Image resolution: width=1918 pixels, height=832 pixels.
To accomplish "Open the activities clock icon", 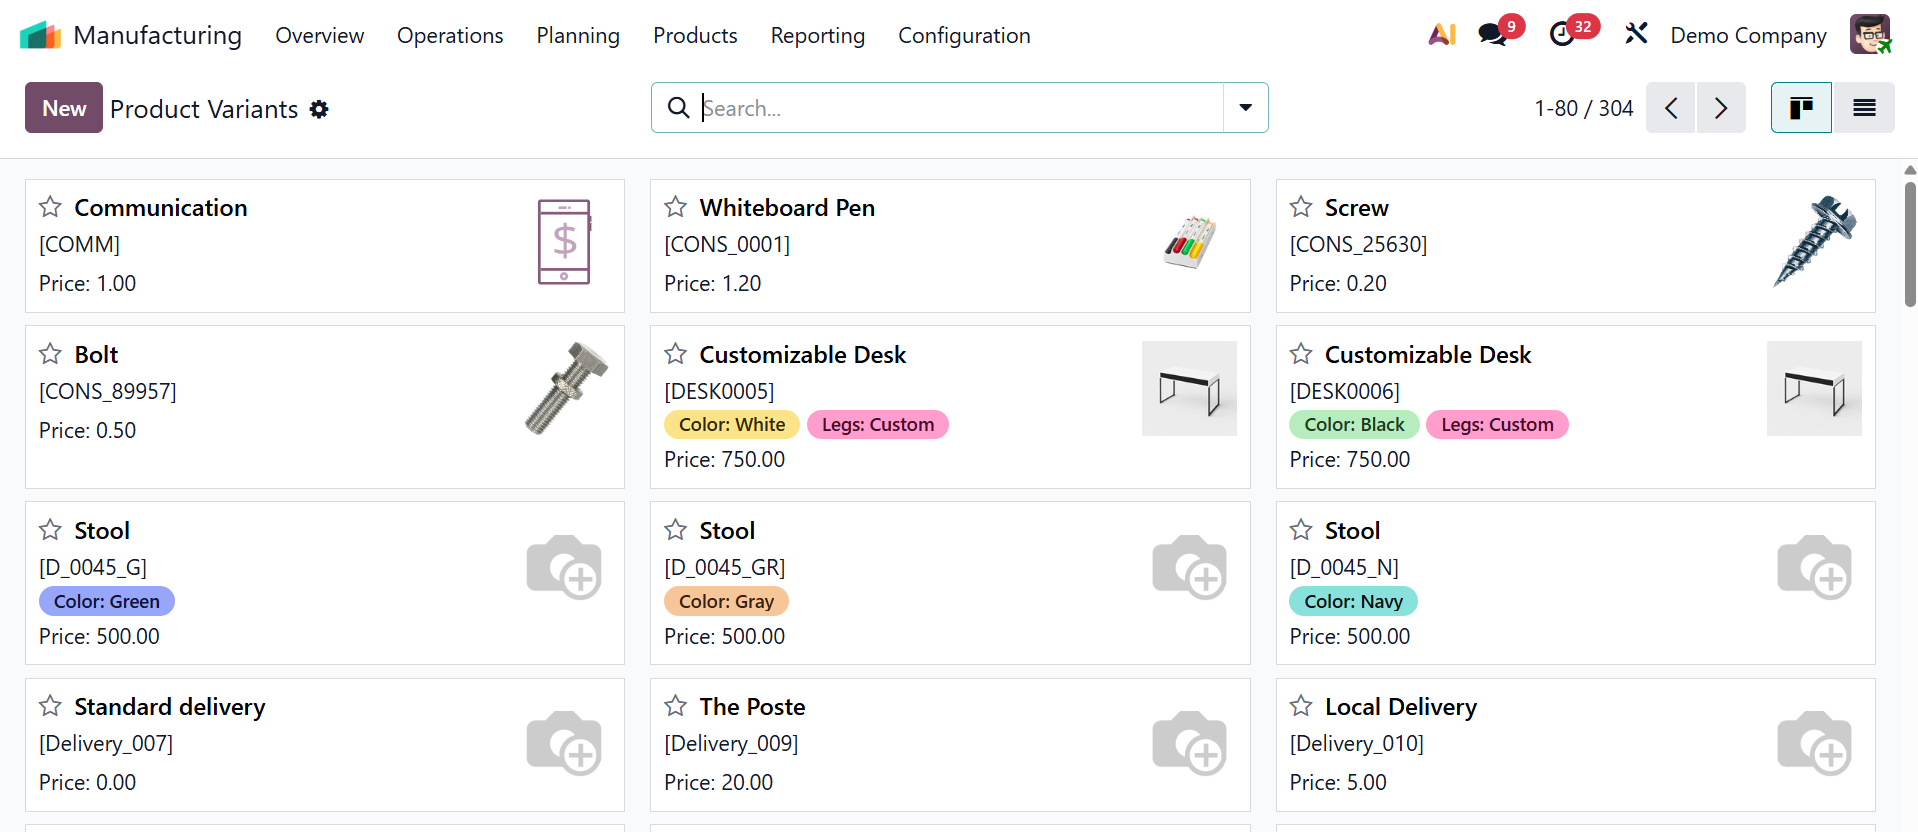I will coord(1562,35).
